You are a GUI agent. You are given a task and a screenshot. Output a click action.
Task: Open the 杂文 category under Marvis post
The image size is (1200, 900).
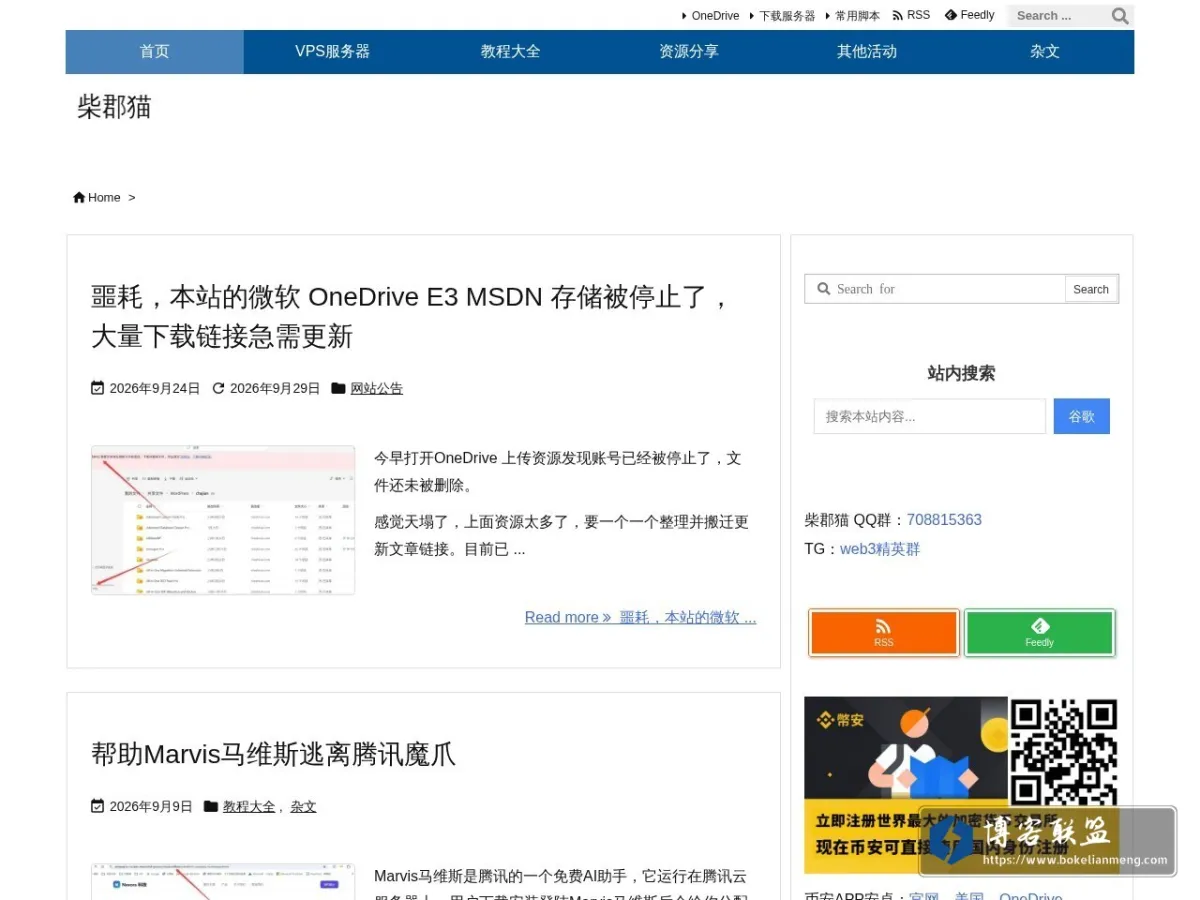pyautogui.click(x=303, y=807)
